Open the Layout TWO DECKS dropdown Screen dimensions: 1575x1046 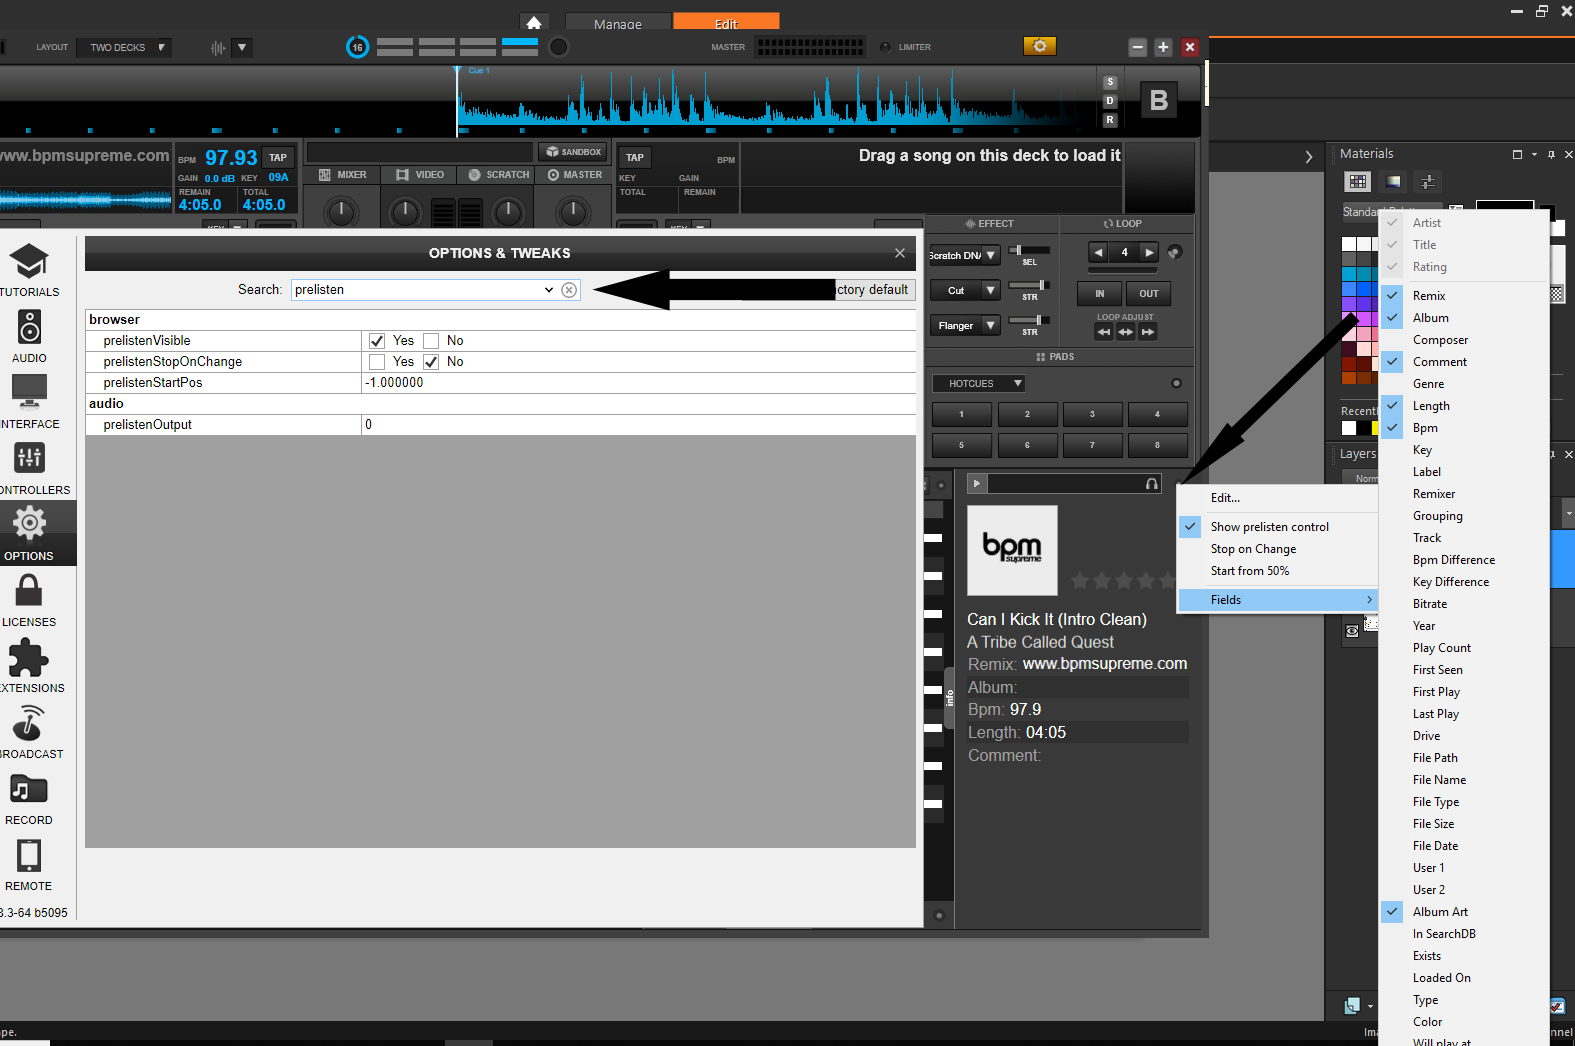(x=123, y=47)
